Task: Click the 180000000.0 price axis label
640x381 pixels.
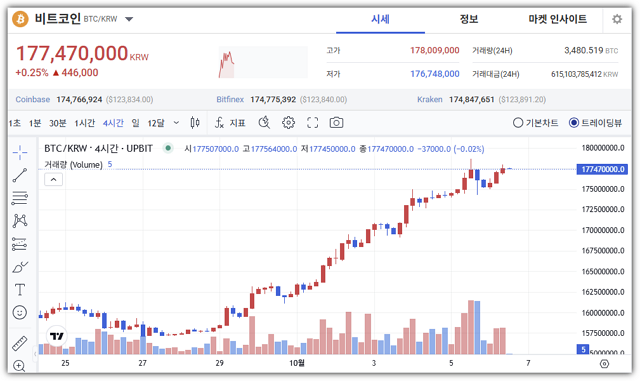Action: [x=603, y=148]
